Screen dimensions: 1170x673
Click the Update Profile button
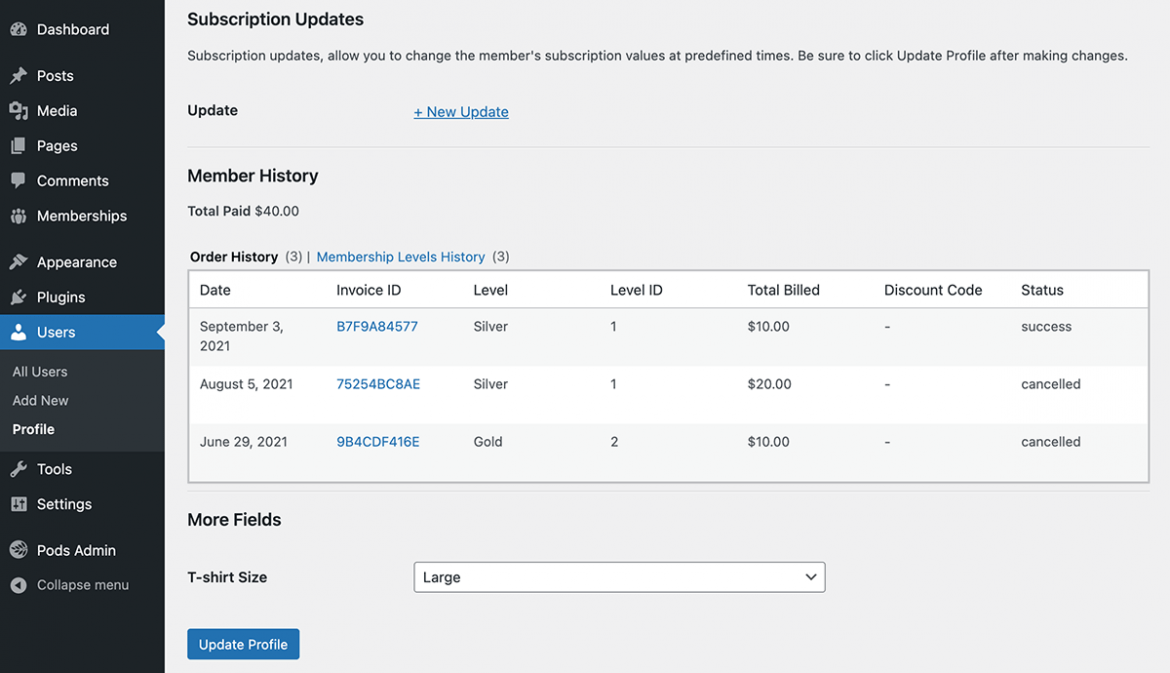(x=243, y=644)
